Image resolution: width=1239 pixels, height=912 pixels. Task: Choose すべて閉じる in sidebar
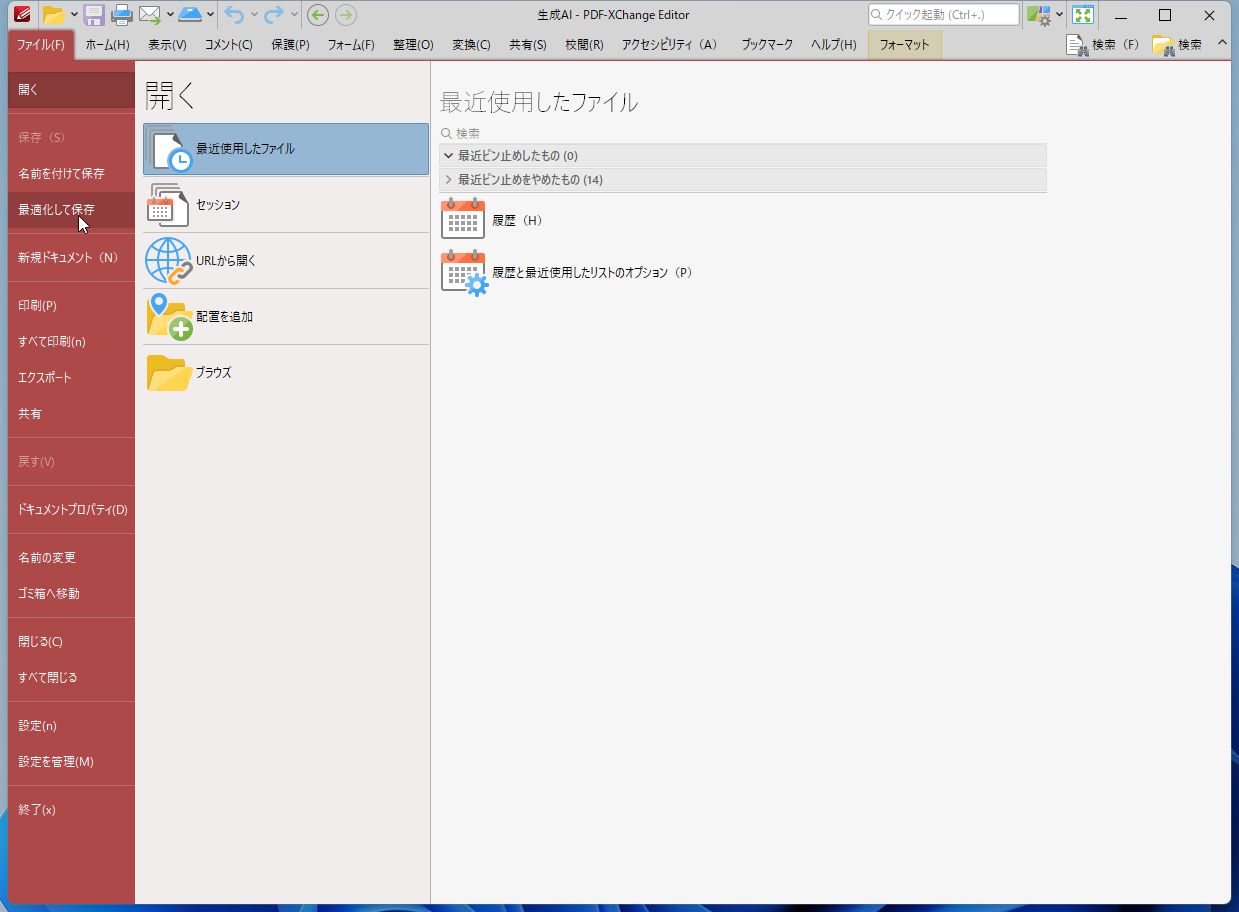pyautogui.click(x=71, y=678)
